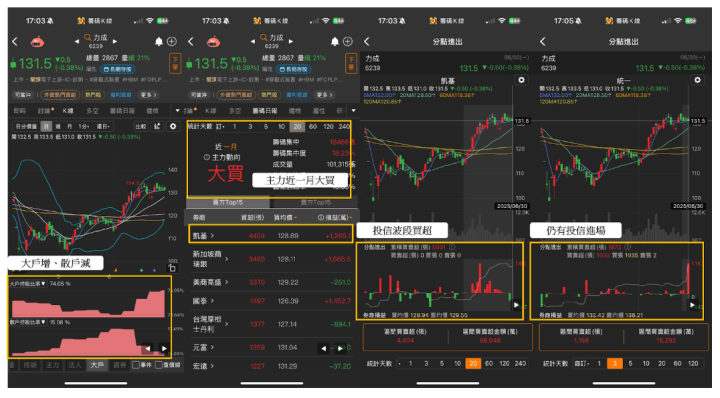Viewport: 720px width, 398px height.
Task: Open settings gear on the 凱基 chart
Action: [522, 80]
